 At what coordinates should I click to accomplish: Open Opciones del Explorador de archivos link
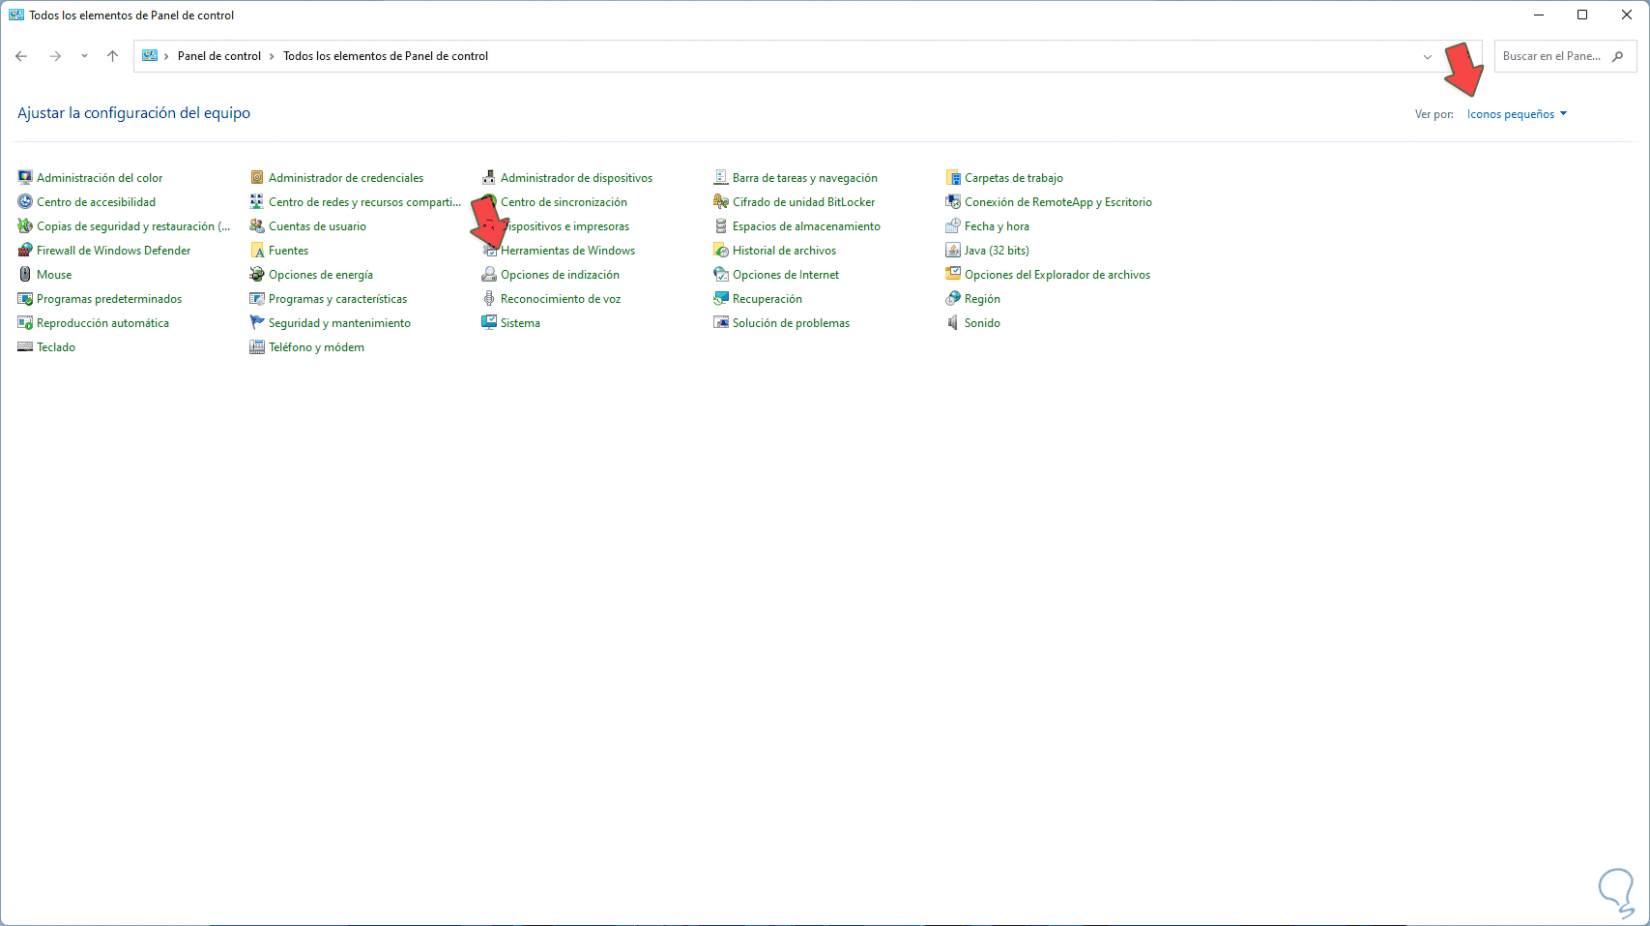(x=1057, y=274)
